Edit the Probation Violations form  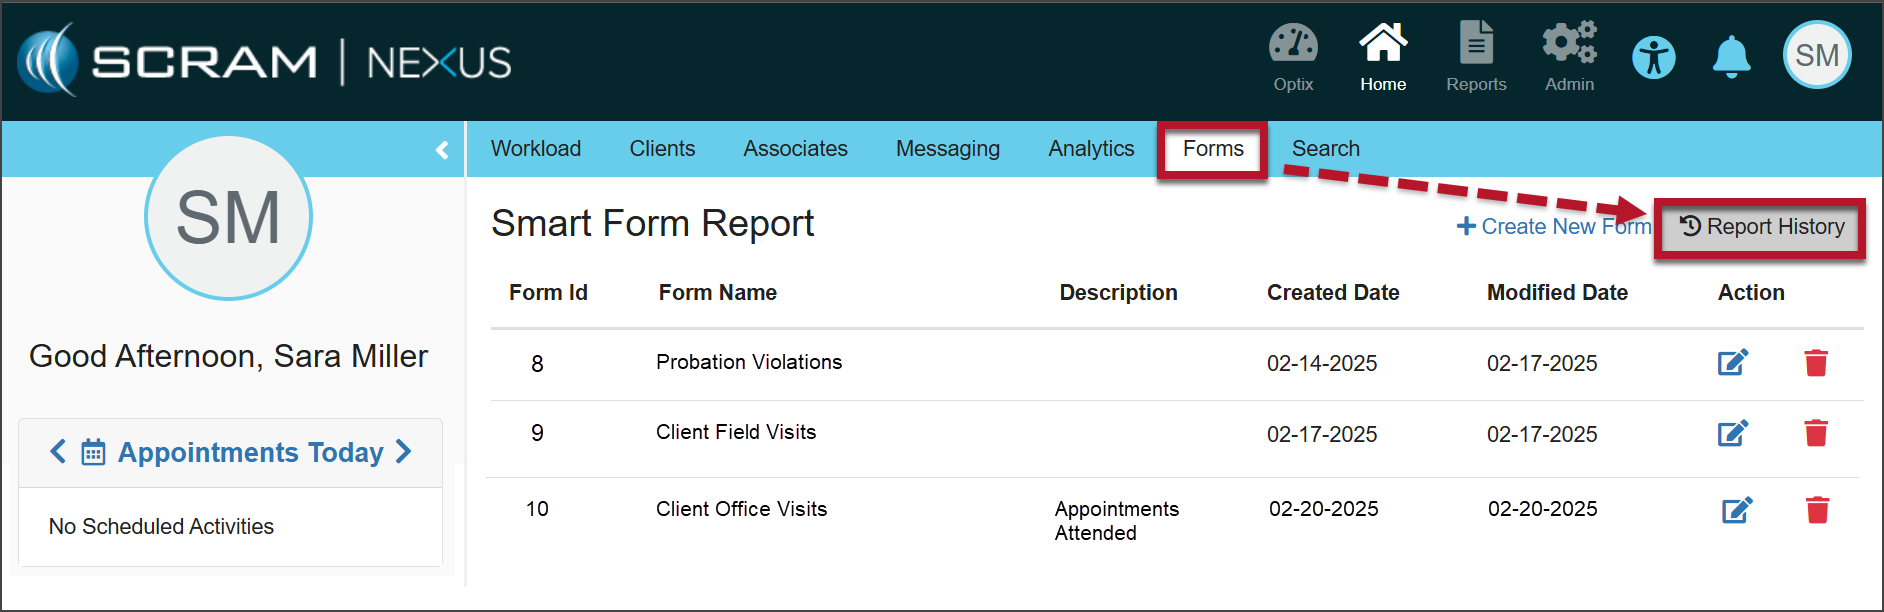coord(1732,362)
